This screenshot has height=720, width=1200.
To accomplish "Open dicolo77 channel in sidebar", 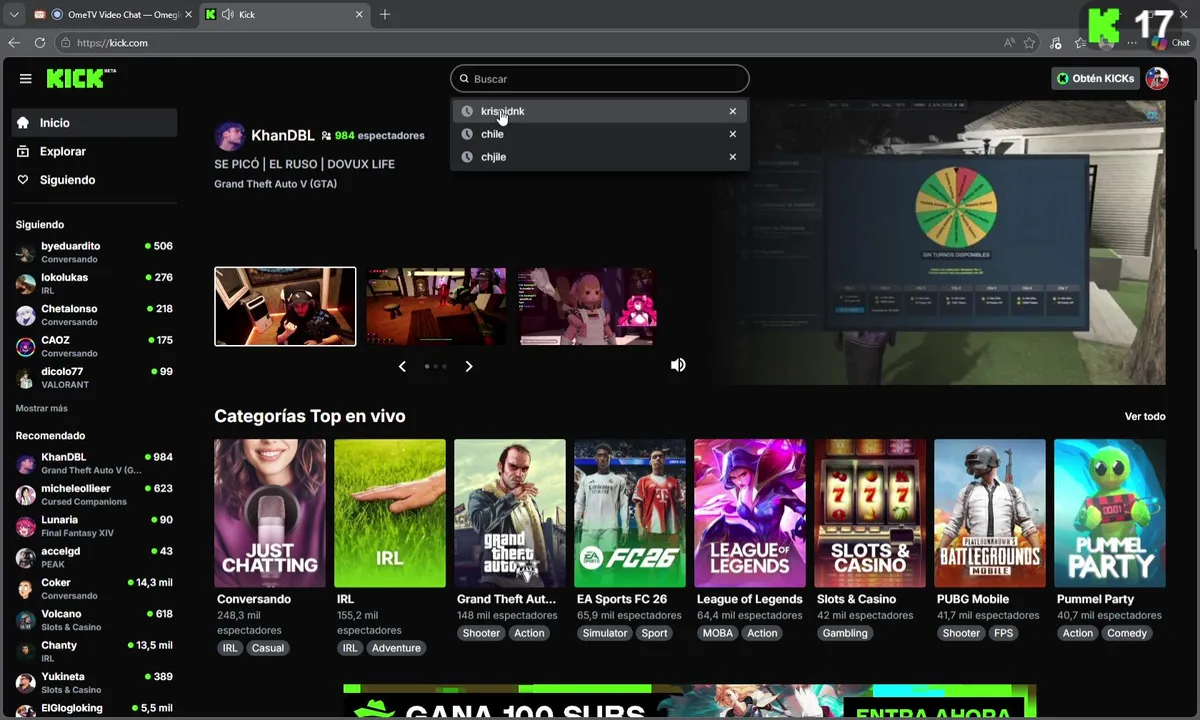I will click(94, 377).
